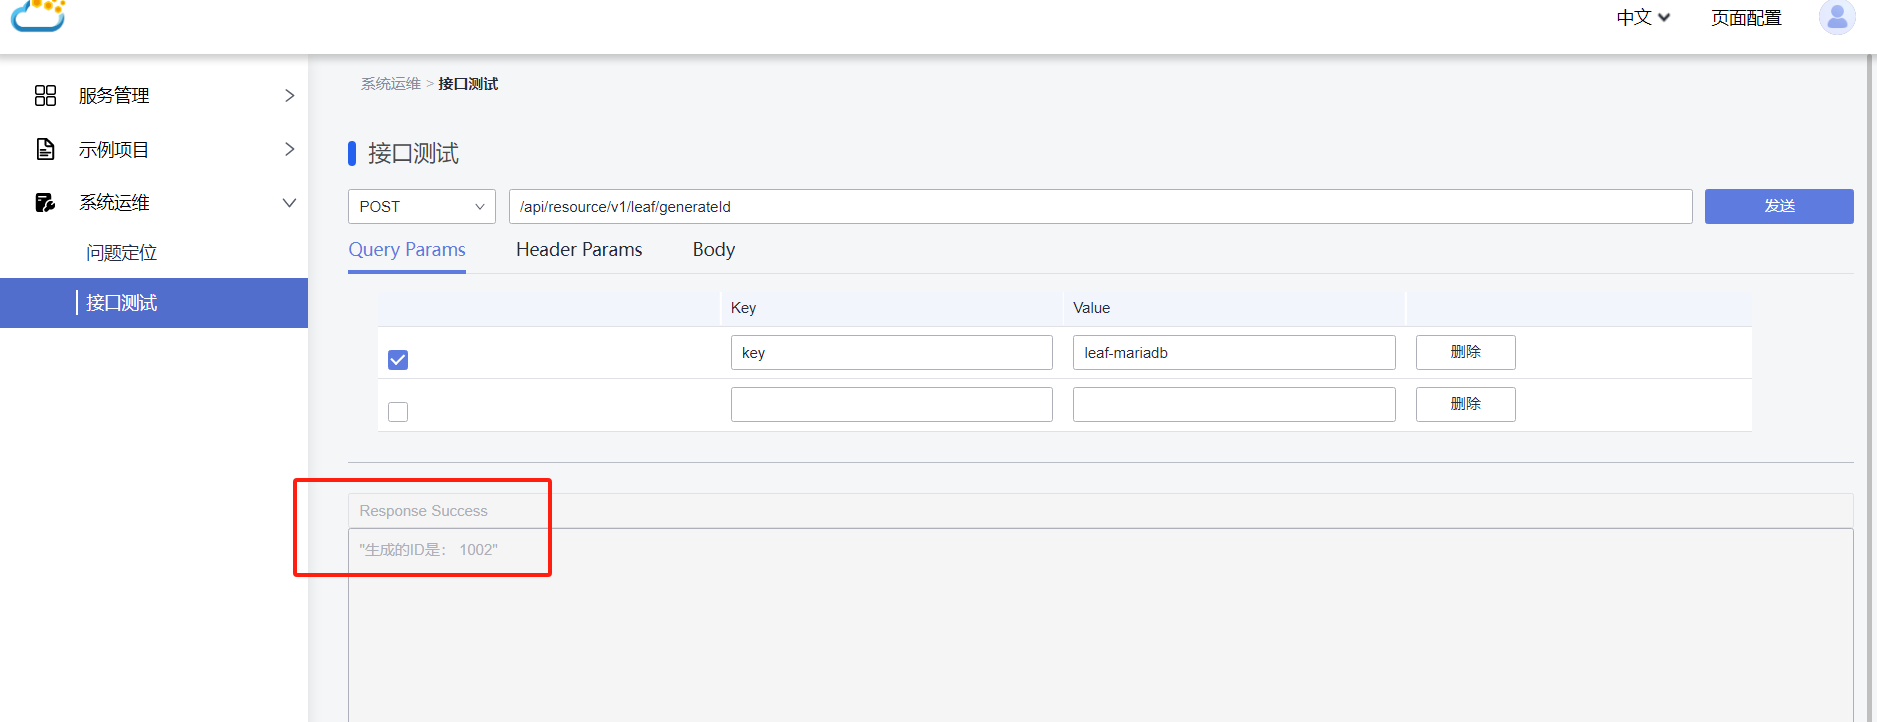Open the 中文 language dropdown
1877x722 pixels.
point(1643,18)
